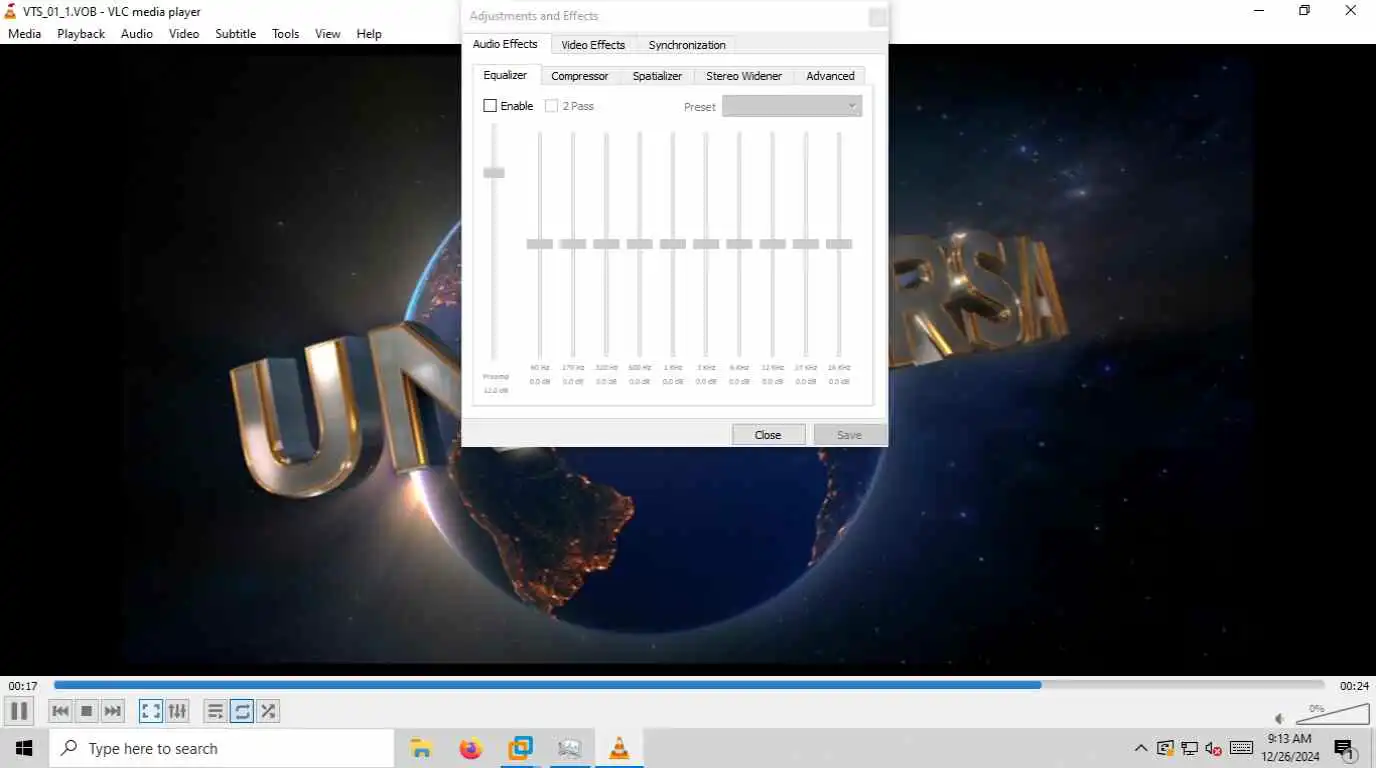This screenshot has height=768, width=1376.
Task: Open the Spatializer sub-tab
Action: pyautogui.click(x=657, y=76)
